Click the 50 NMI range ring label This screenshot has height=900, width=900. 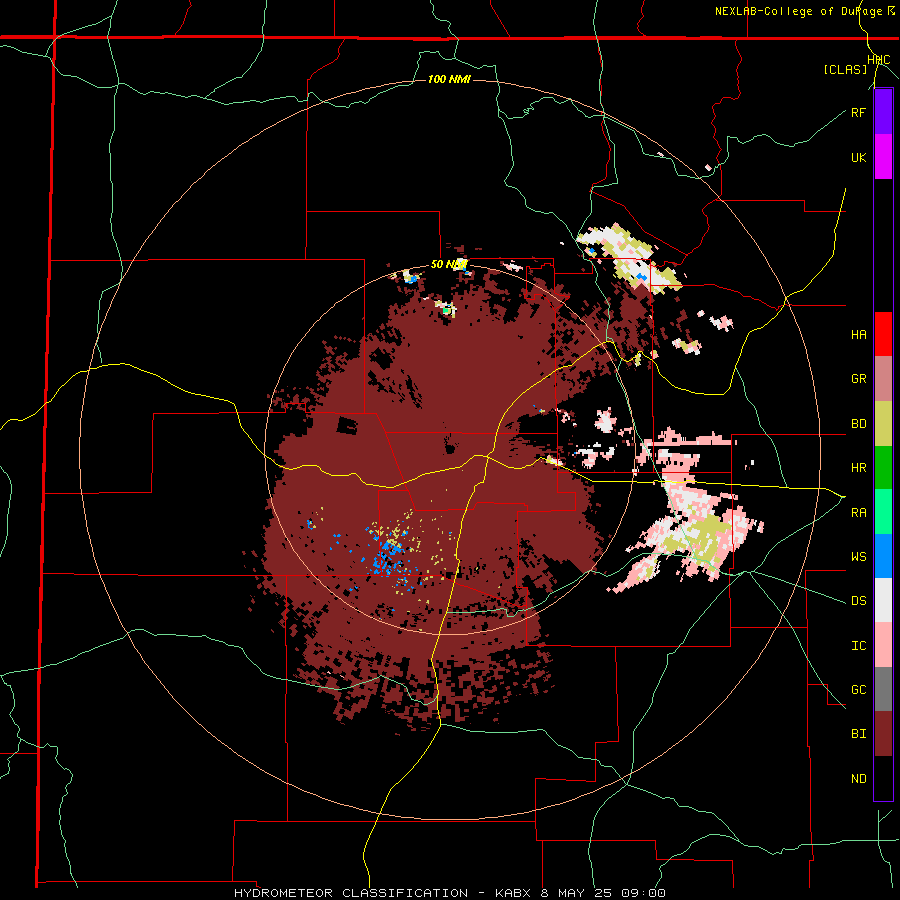pos(448,265)
